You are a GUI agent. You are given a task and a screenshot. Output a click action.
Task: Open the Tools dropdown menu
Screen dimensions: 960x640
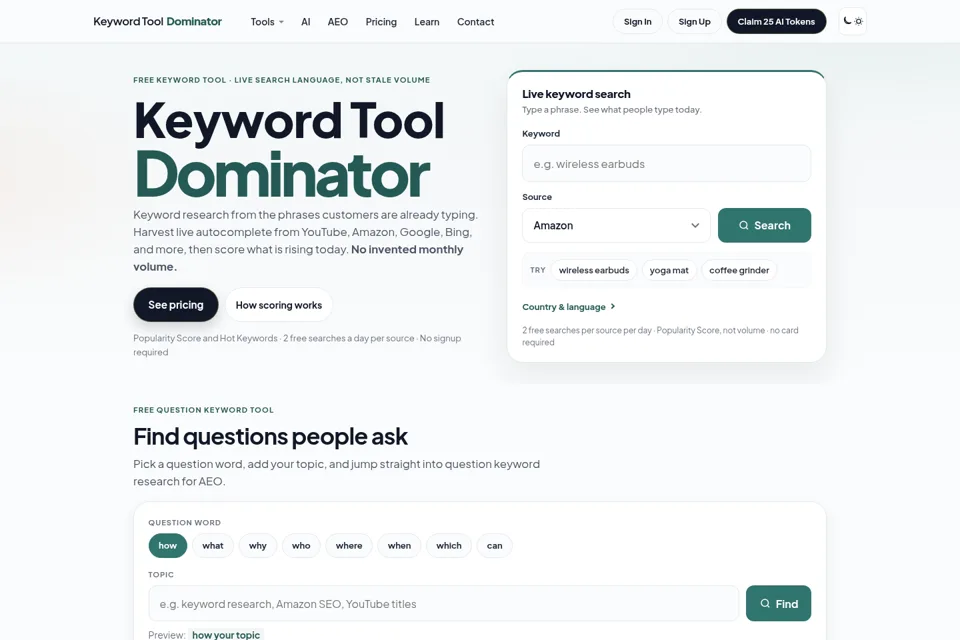[x=267, y=22]
